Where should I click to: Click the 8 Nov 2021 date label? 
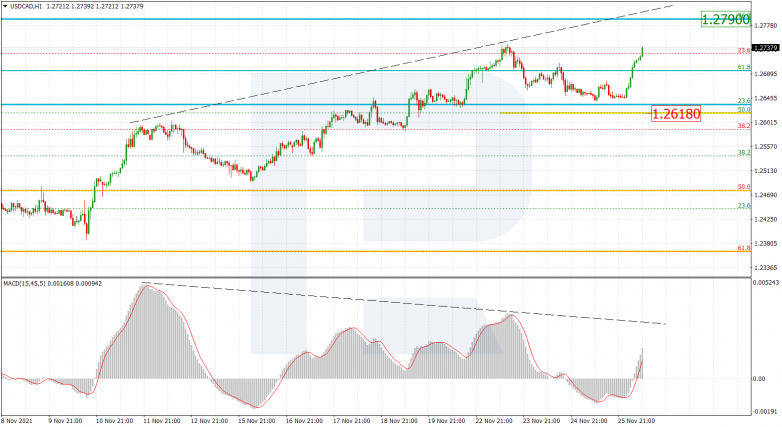click(17, 421)
